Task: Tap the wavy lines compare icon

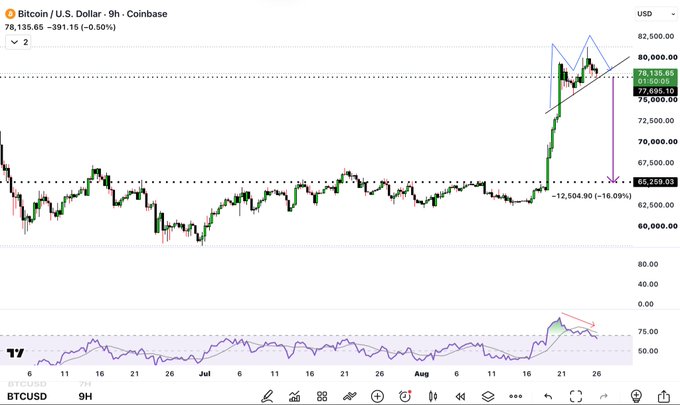Action: click(350, 396)
